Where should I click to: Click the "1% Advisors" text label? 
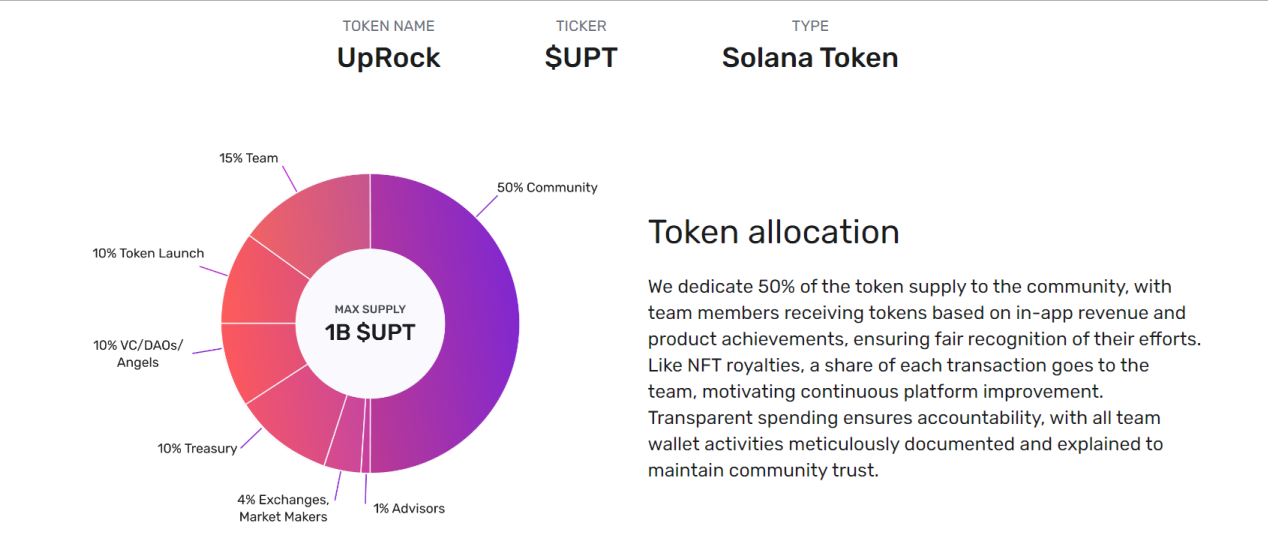coord(409,508)
